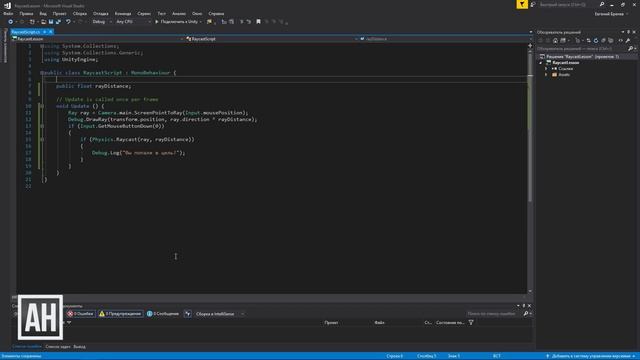Open the Файл menu
640x360 pixels.
(x=8, y=13)
